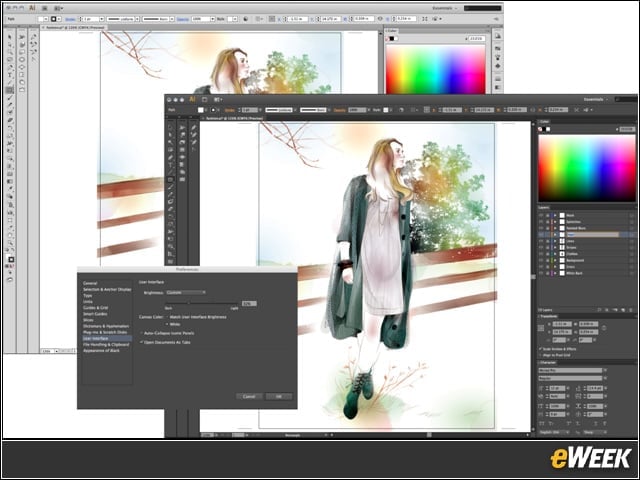Viewport: 640px width, 480px height.
Task: Pick a color in light window's color spectrum
Action: click(x=436, y=69)
